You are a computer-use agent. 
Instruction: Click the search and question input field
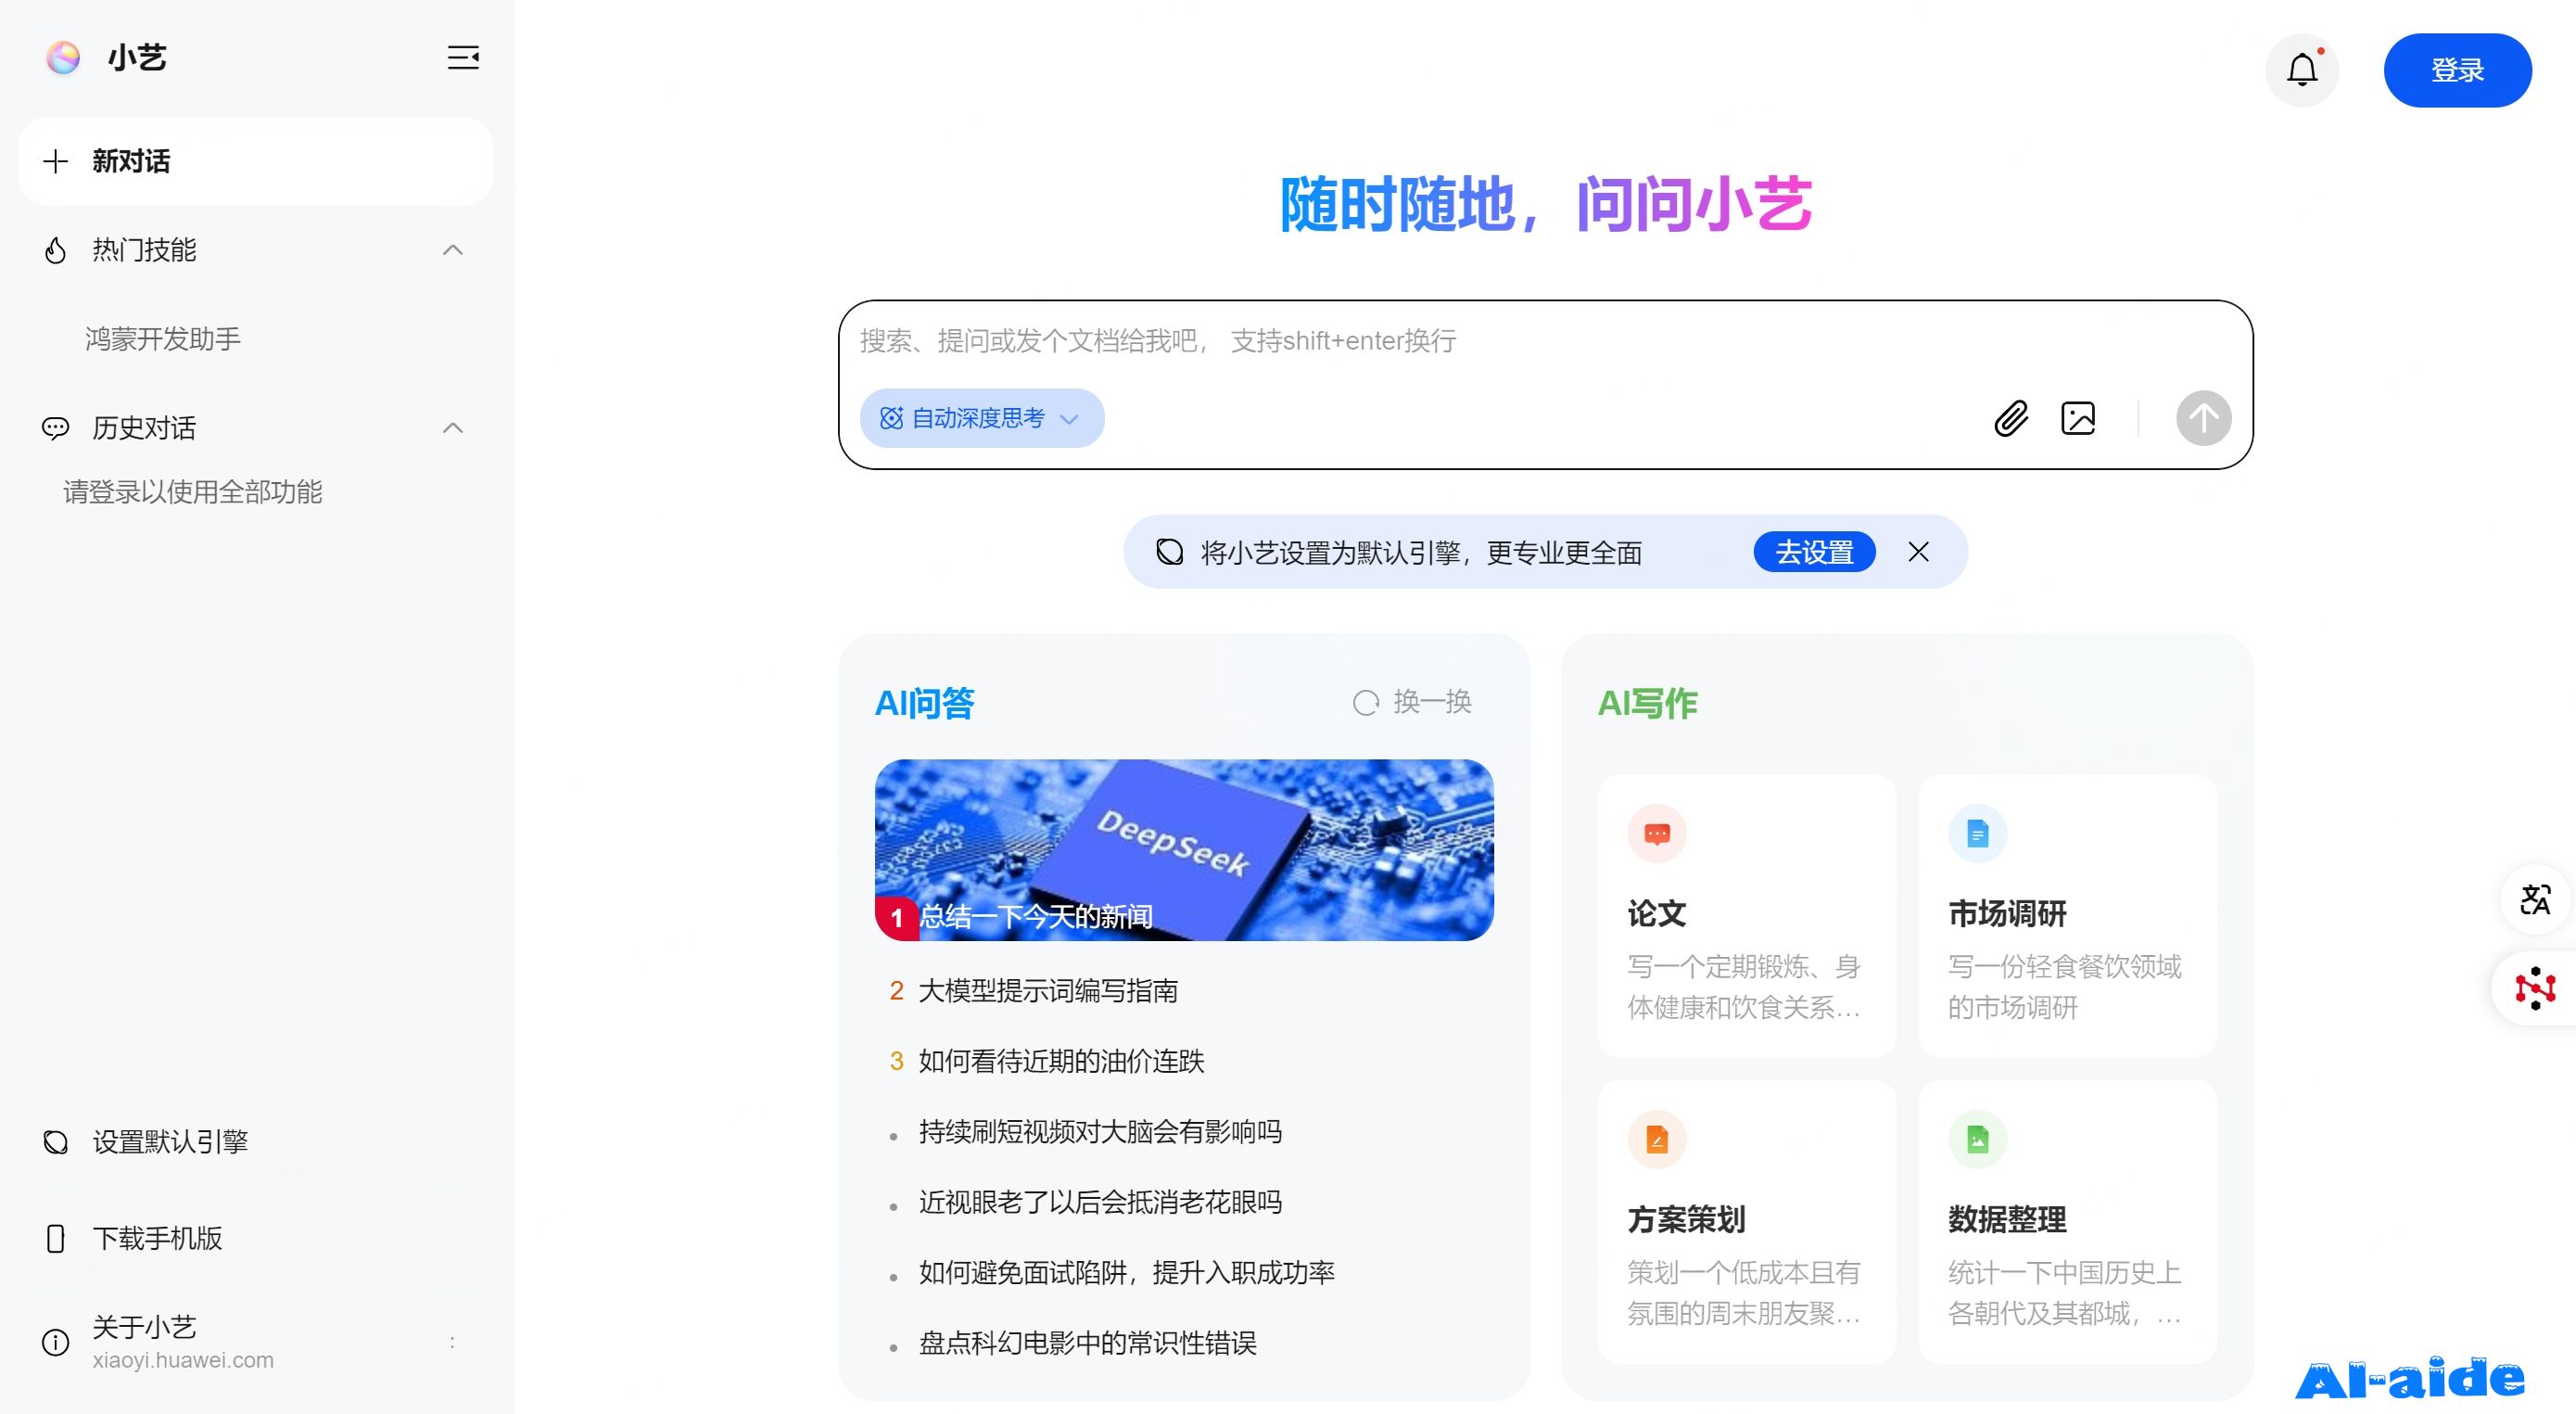tap(1545, 341)
